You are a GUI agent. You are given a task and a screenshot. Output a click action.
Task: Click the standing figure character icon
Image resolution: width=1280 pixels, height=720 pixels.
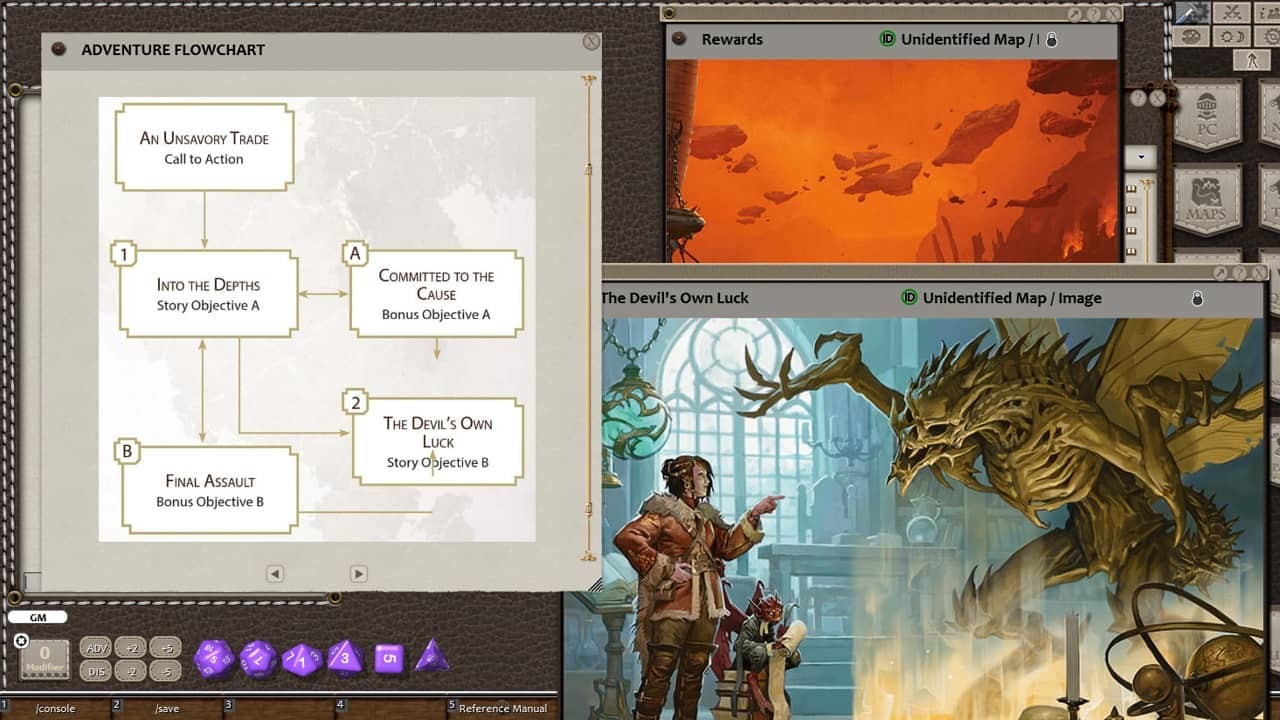(x=1251, y=60)
